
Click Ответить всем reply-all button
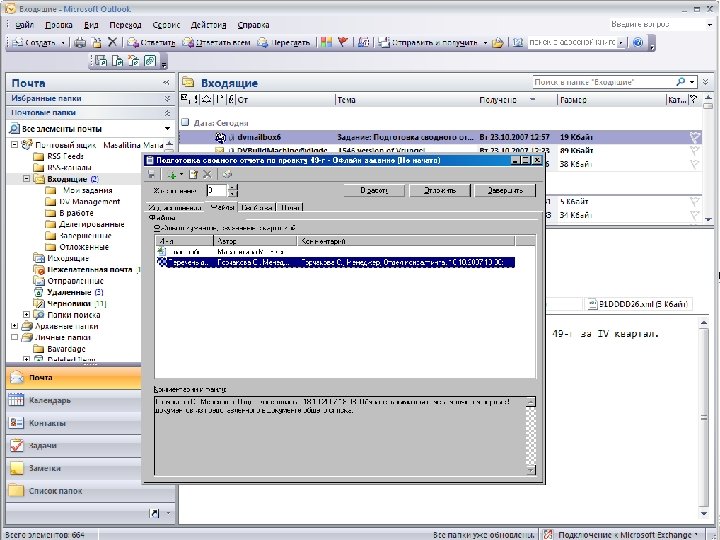[216, 43]
